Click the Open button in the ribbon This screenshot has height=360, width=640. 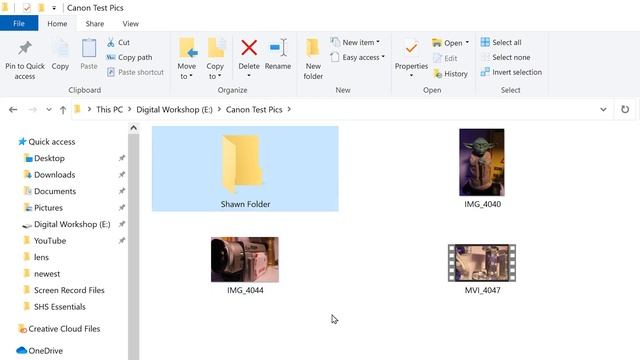447,43
